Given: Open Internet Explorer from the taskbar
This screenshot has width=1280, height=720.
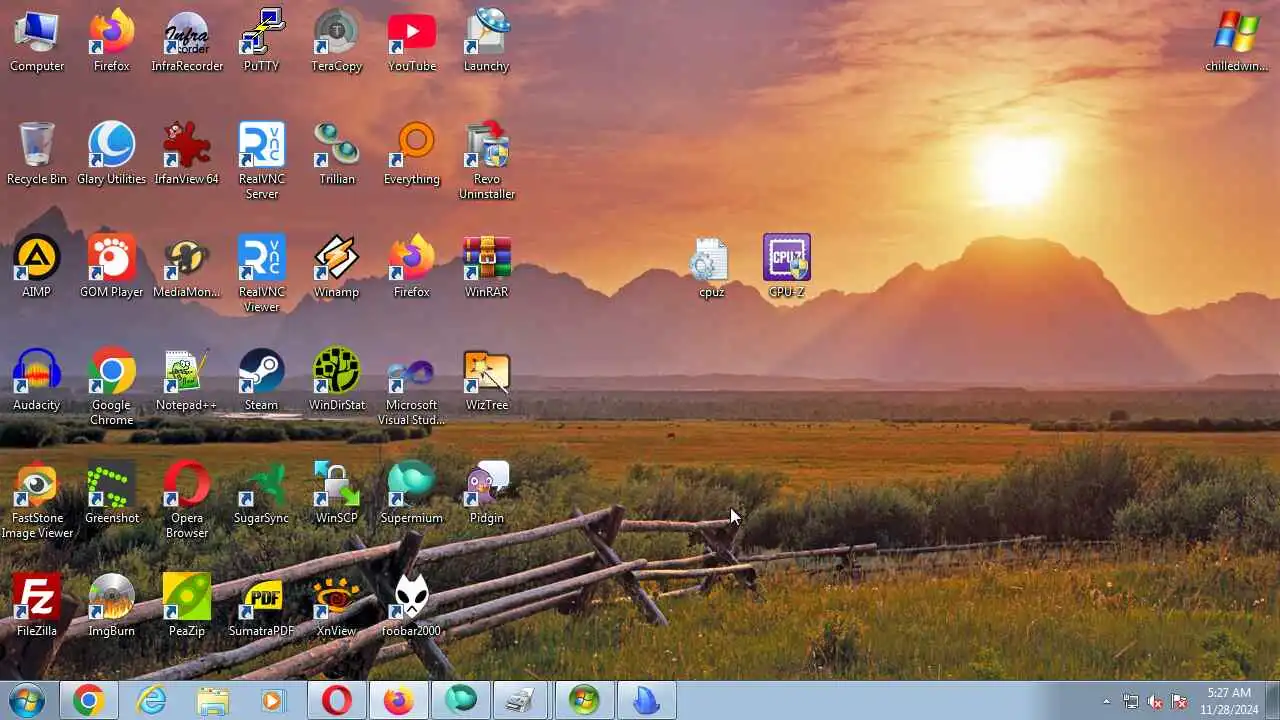Looking at the screenshot, I should pyautogui.click(x=151, y=701).
